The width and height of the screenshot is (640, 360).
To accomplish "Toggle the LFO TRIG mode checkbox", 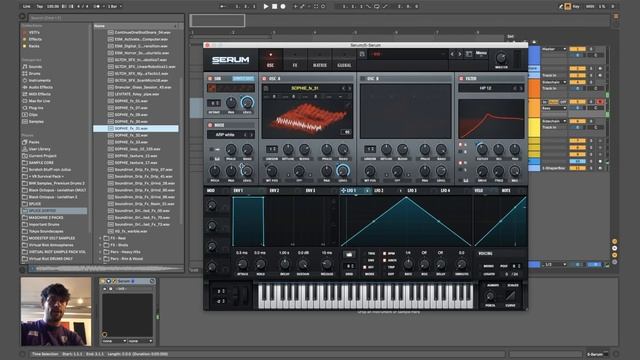I will [x=365, y=253].
